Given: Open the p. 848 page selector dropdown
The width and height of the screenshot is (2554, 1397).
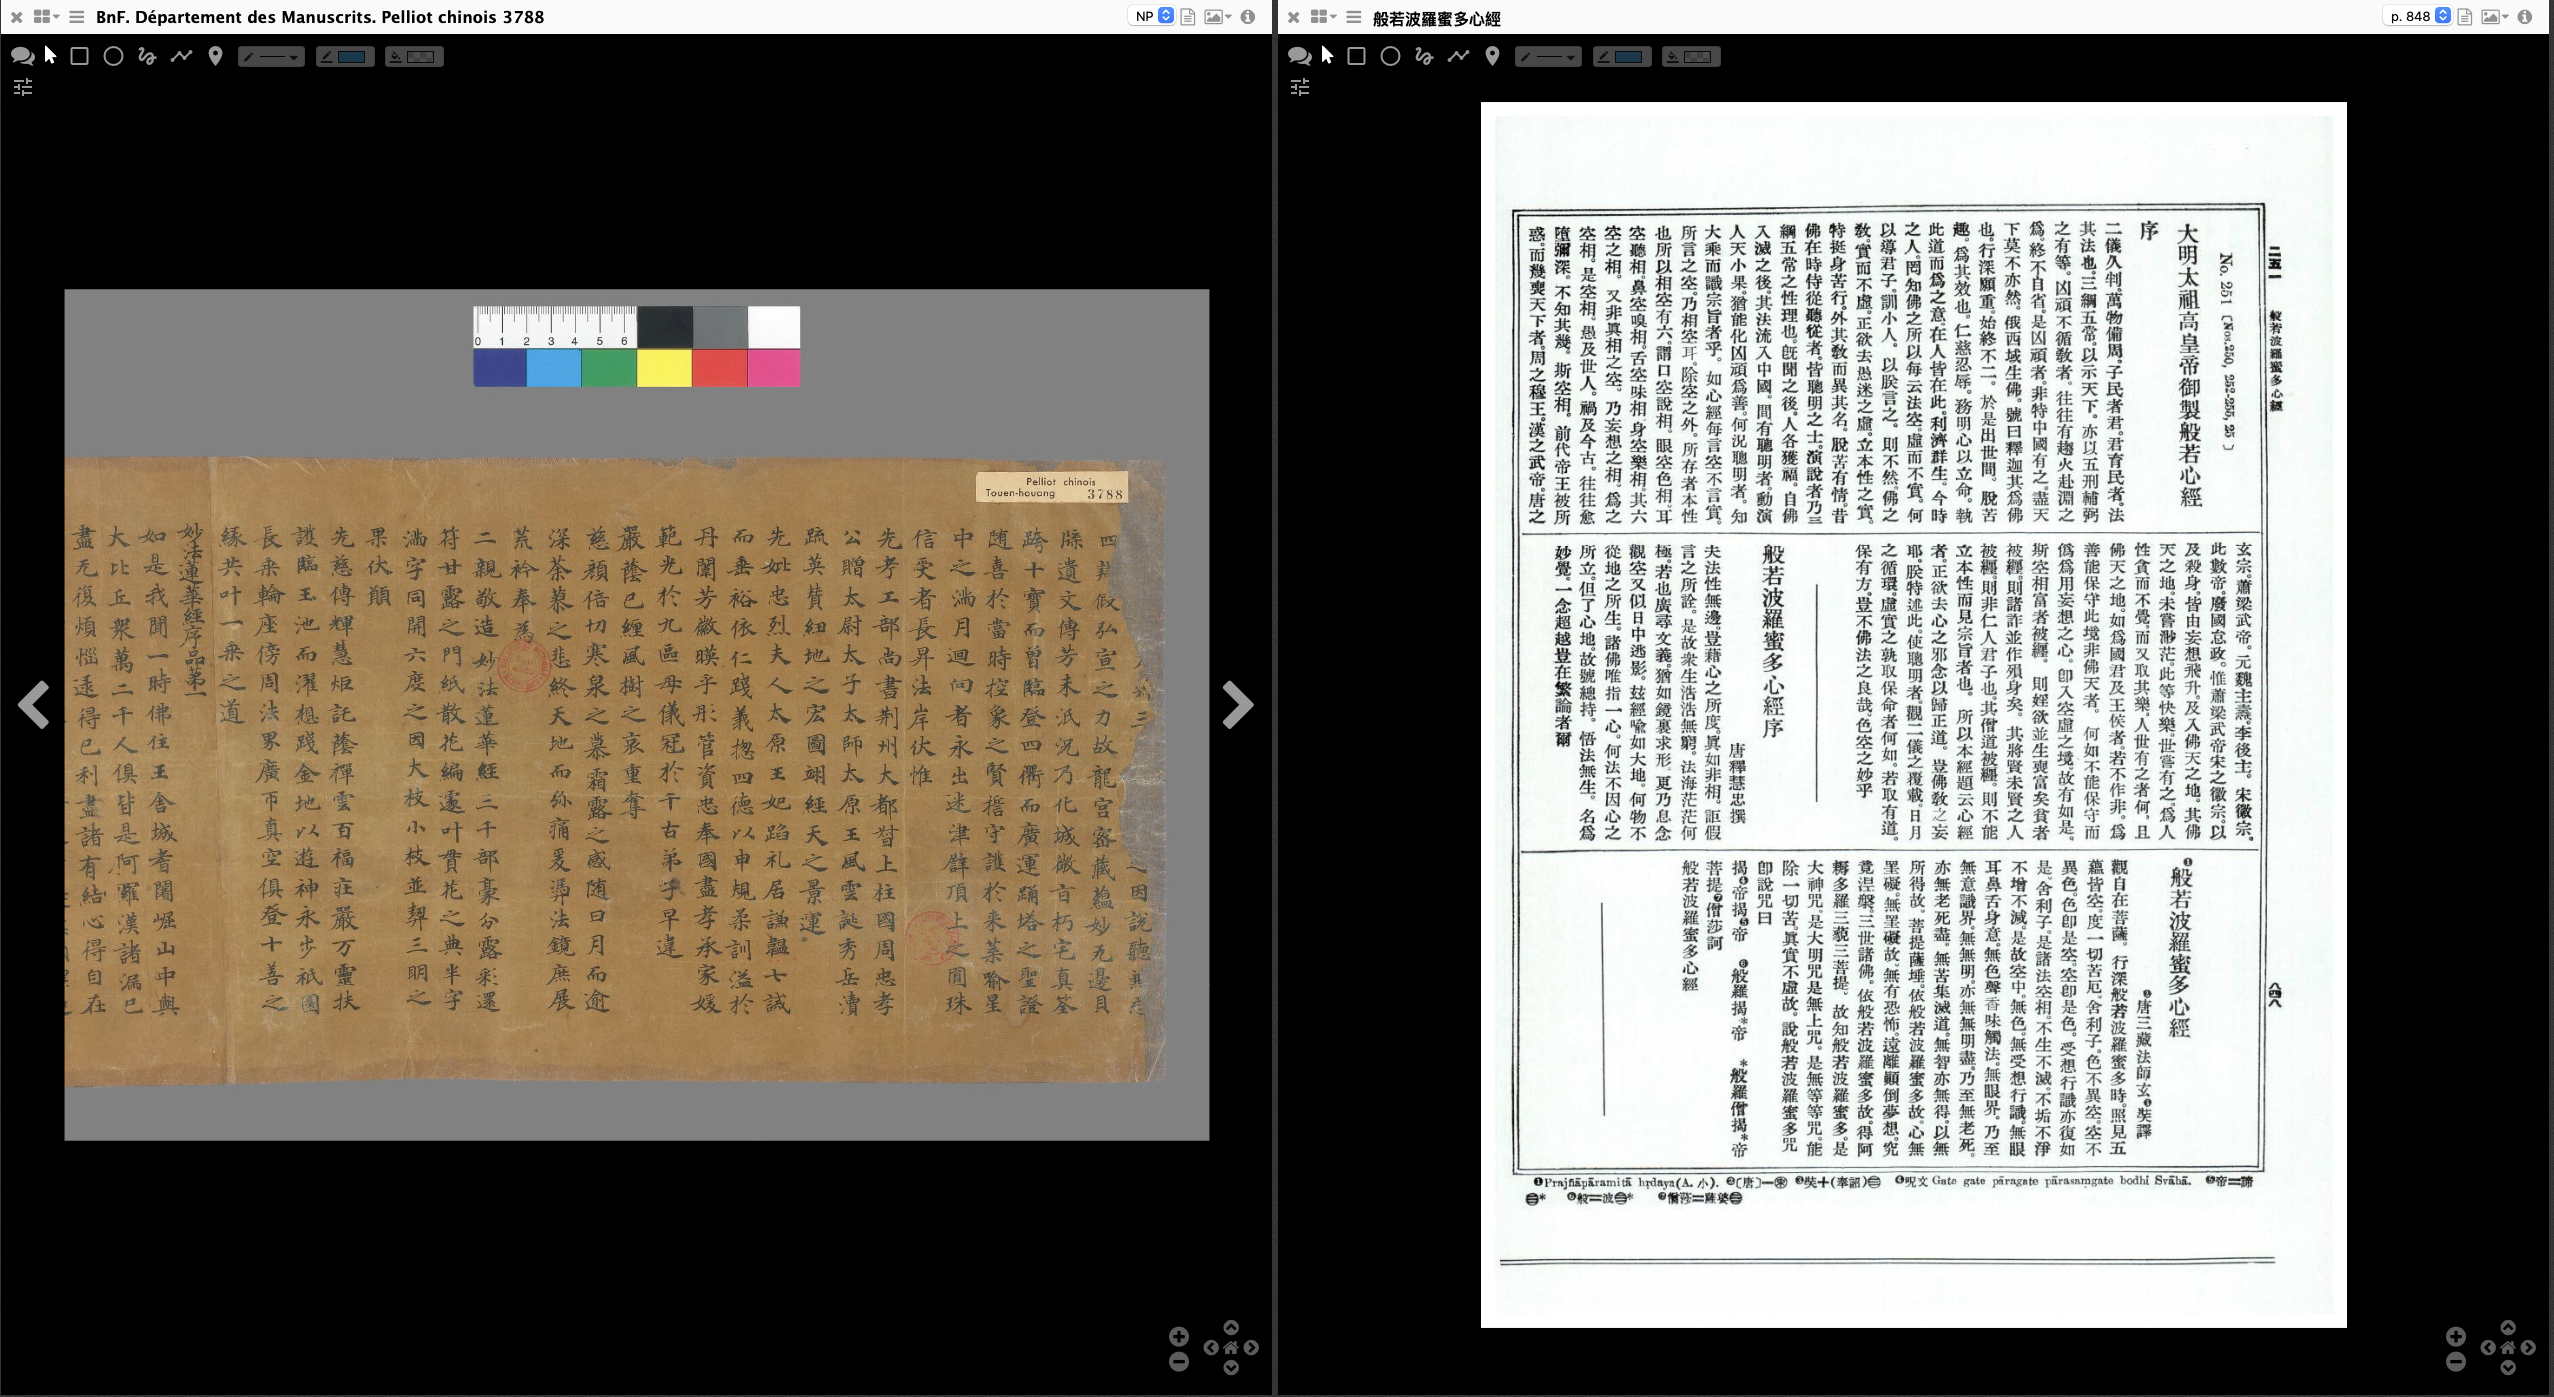Looking at the screenshot, I should pyautogui.click(x=2416, y=16).
